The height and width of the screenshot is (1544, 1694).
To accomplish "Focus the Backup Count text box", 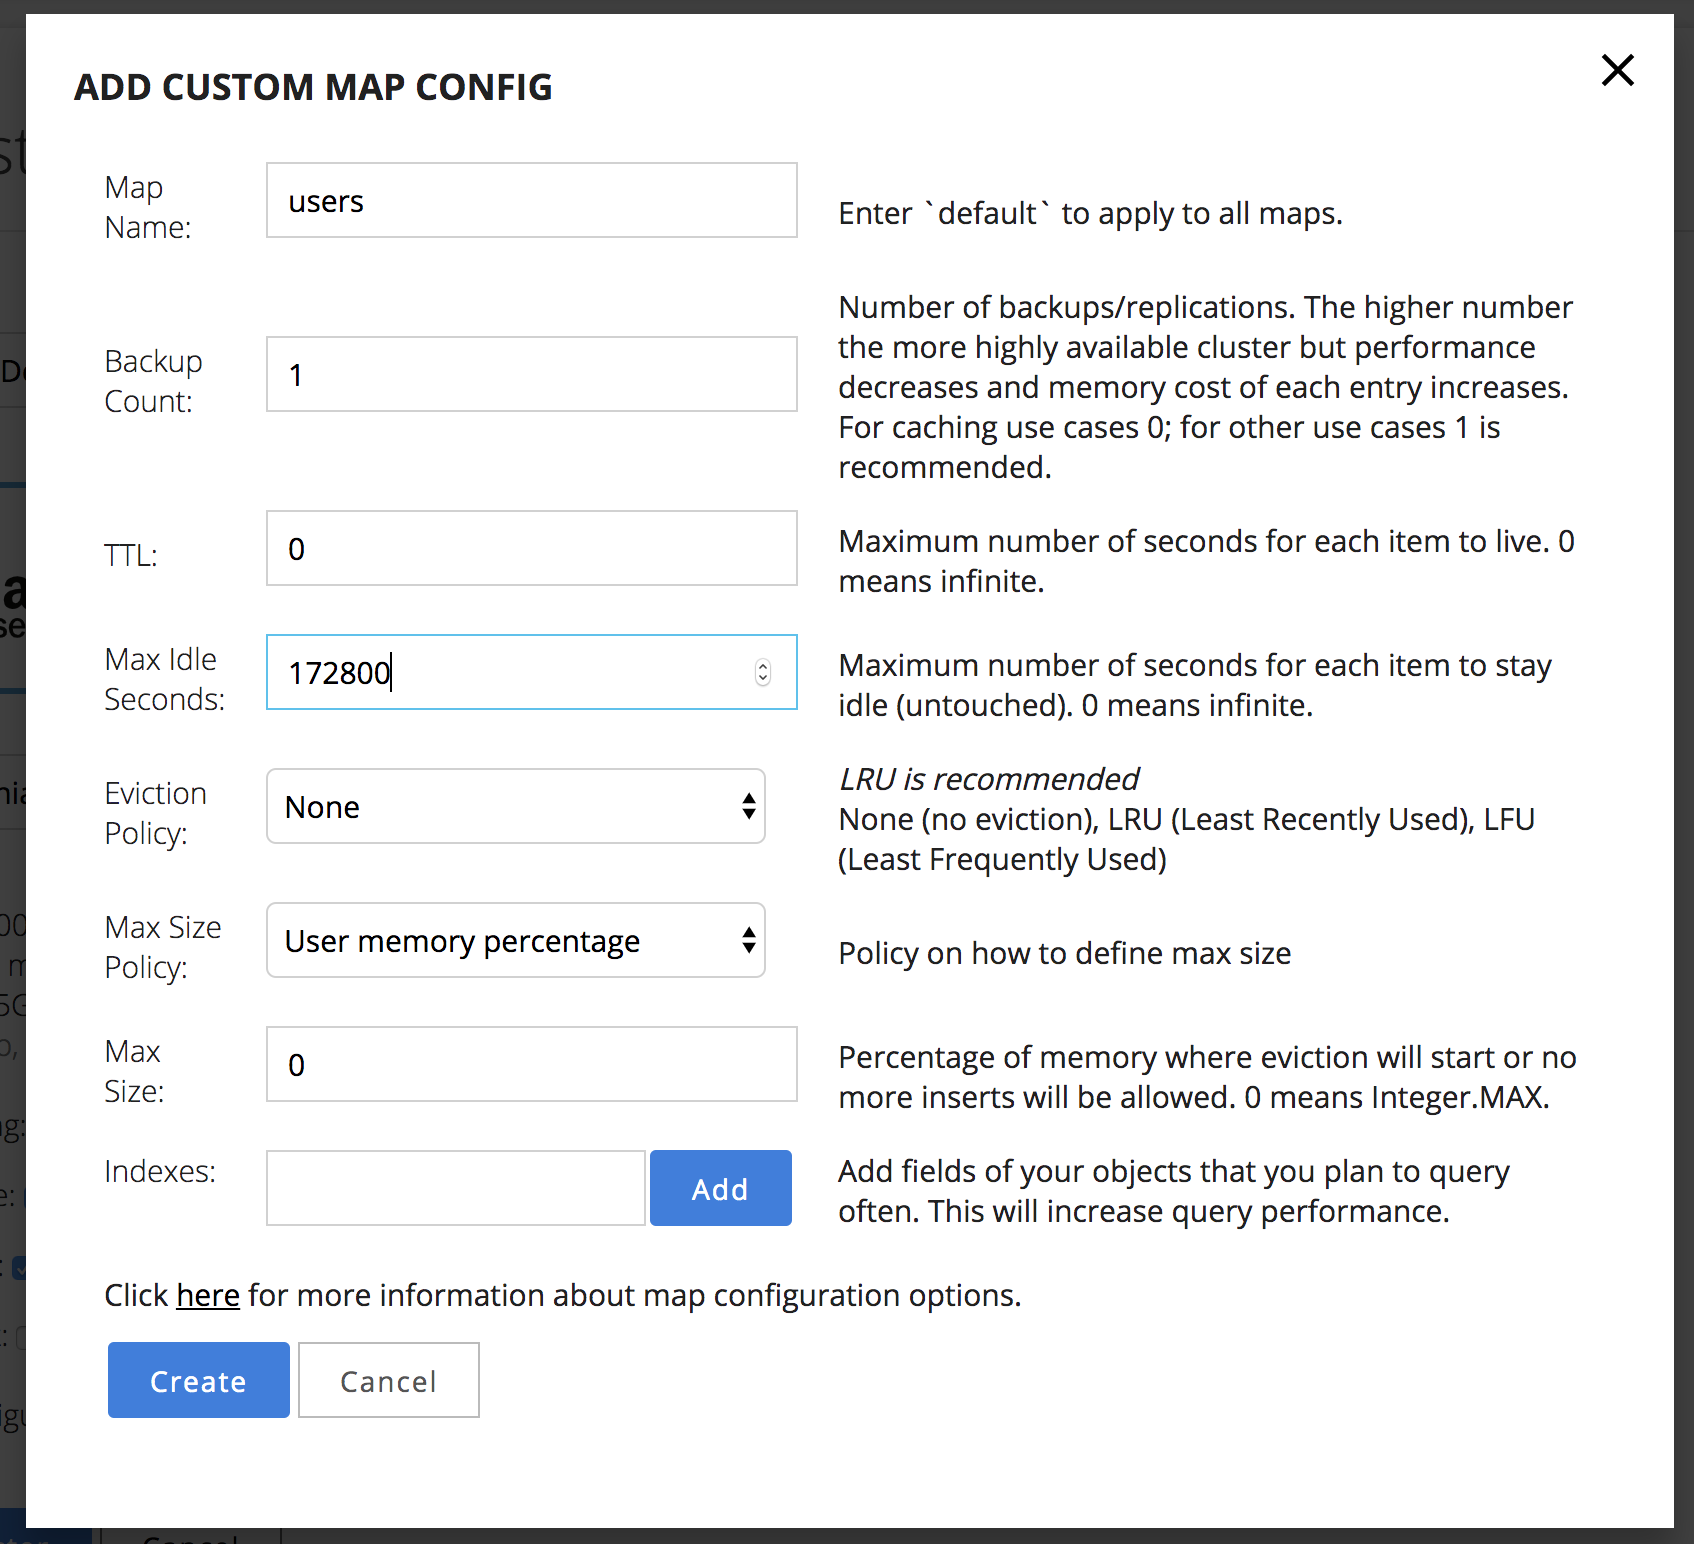I will (x=531, y=375).
